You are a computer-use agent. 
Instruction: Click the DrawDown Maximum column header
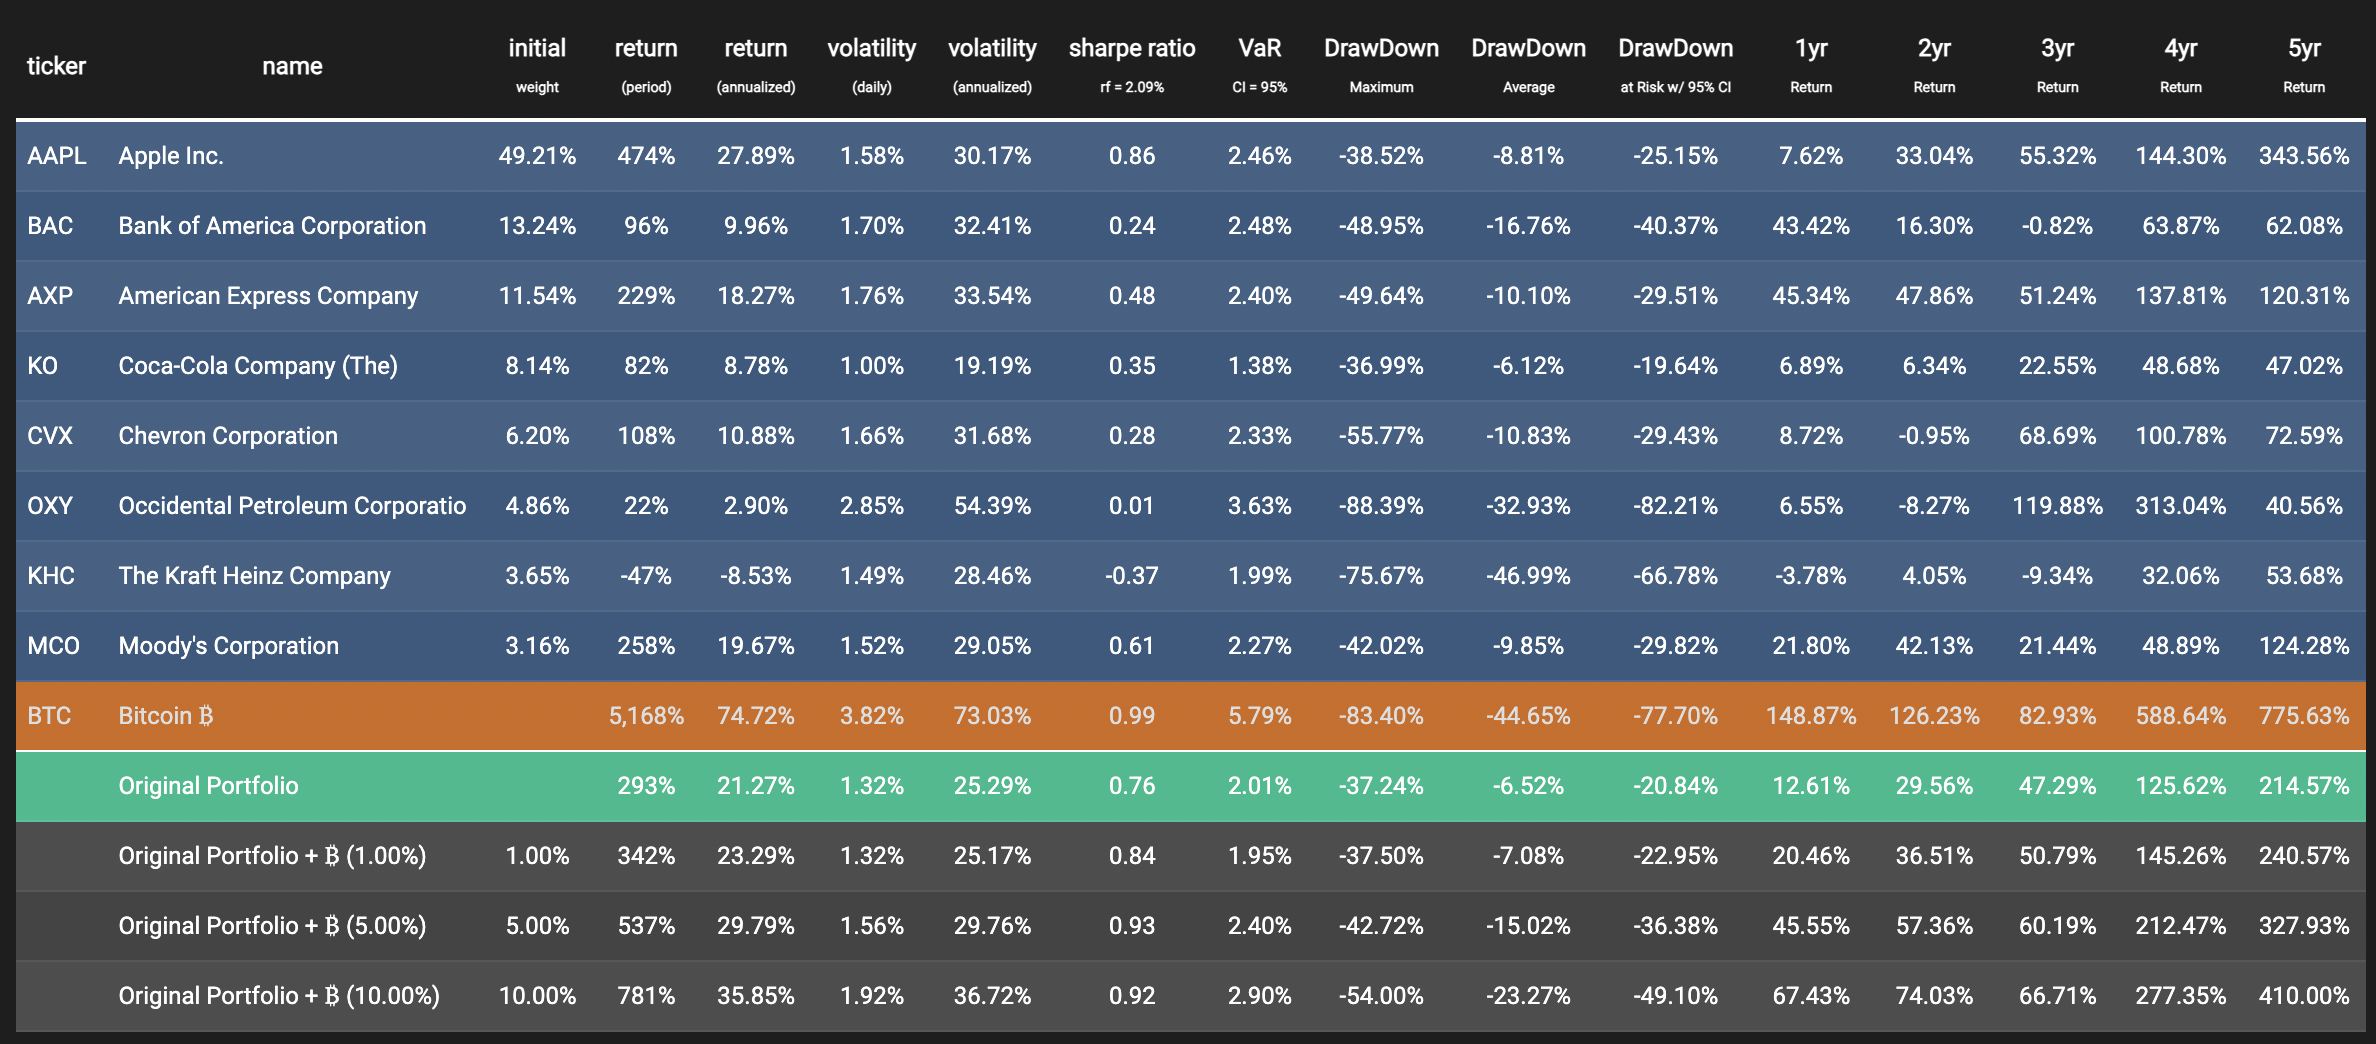click(1381, 65)
